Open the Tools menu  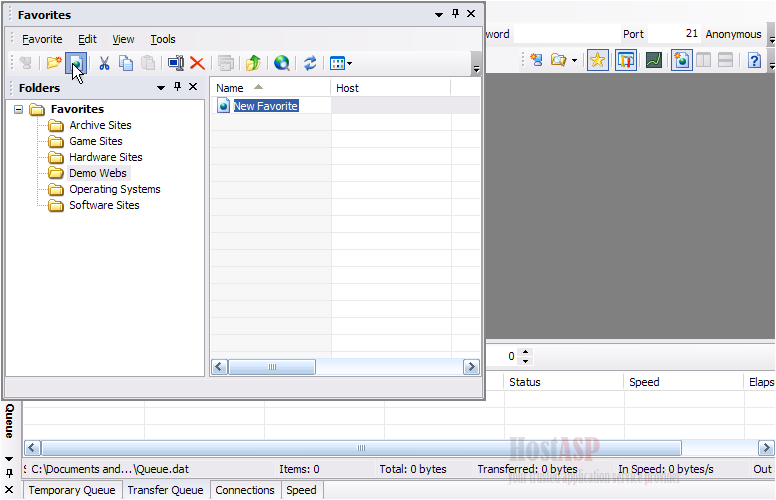pyautogui.click(x=163, y=39)
